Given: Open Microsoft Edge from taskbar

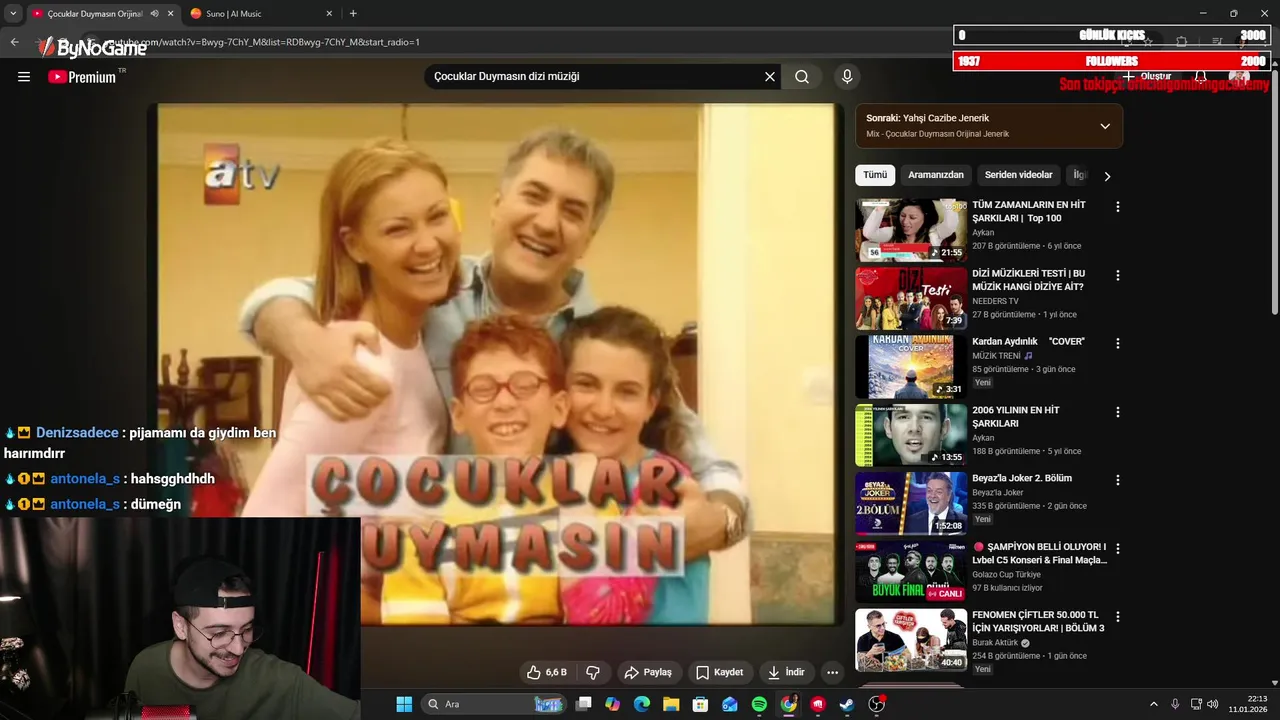Looking at the screenshot, I should pyautogui.click(x=642, y=704).
